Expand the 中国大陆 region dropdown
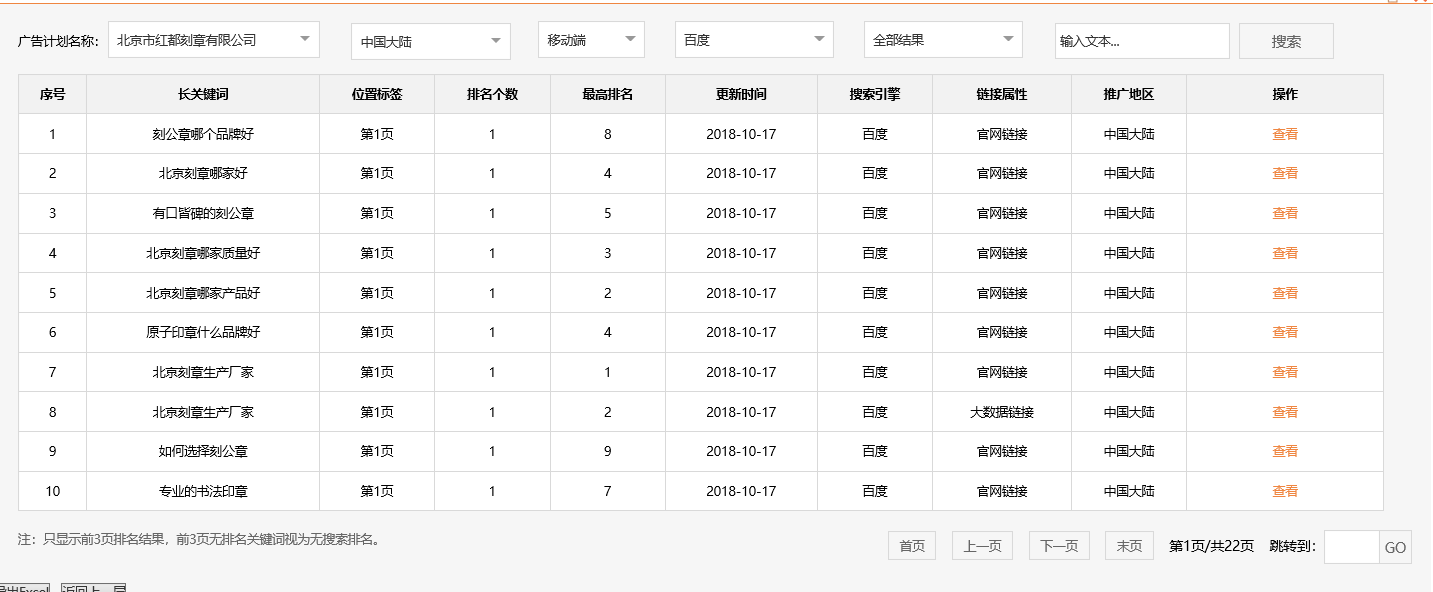The image size is (1433, 592). coord(430,39)
